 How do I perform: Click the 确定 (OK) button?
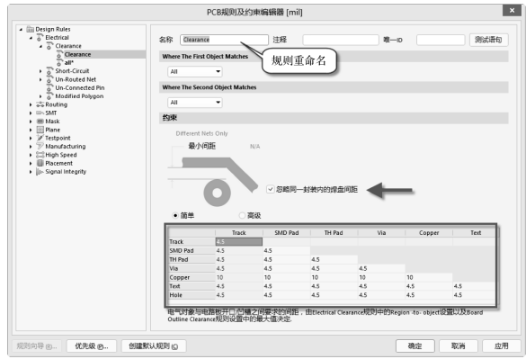coord(415,346)
